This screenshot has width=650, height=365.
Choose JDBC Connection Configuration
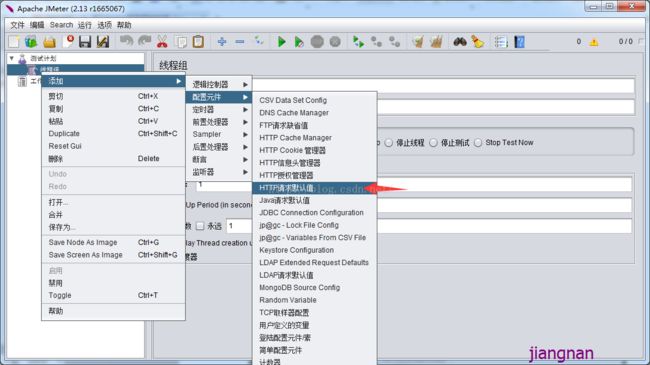314,212
